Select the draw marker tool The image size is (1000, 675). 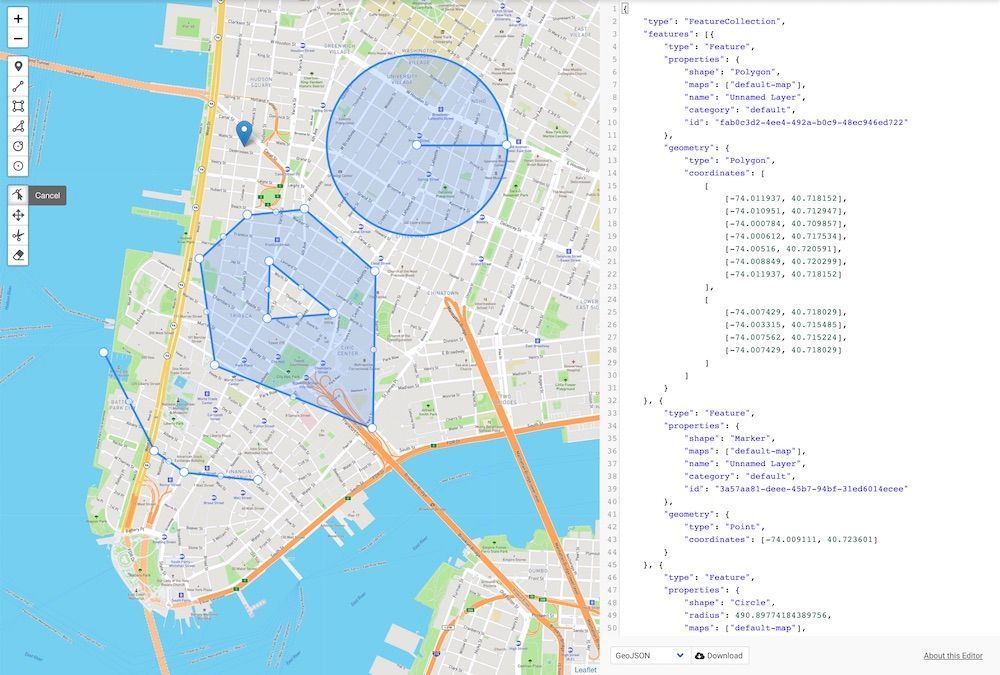18,67
